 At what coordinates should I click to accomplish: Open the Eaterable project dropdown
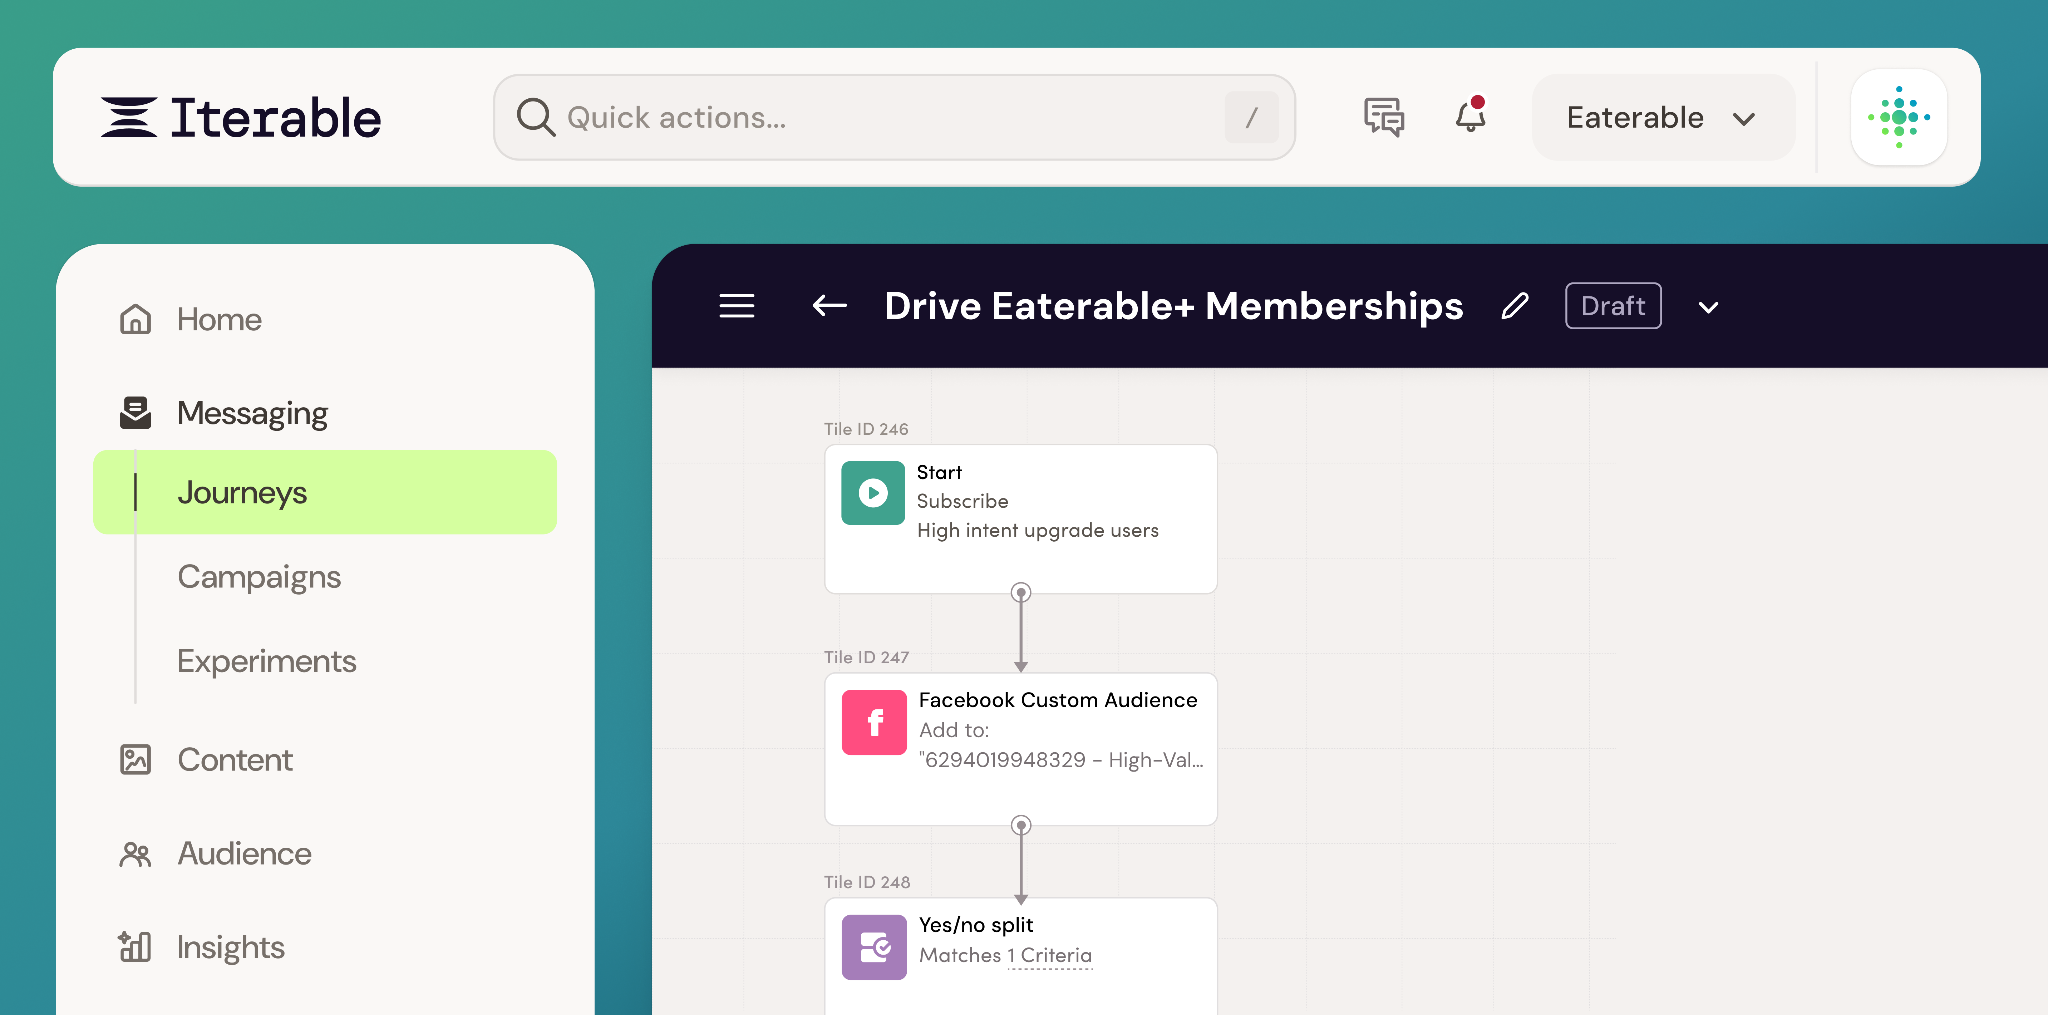1663,118
